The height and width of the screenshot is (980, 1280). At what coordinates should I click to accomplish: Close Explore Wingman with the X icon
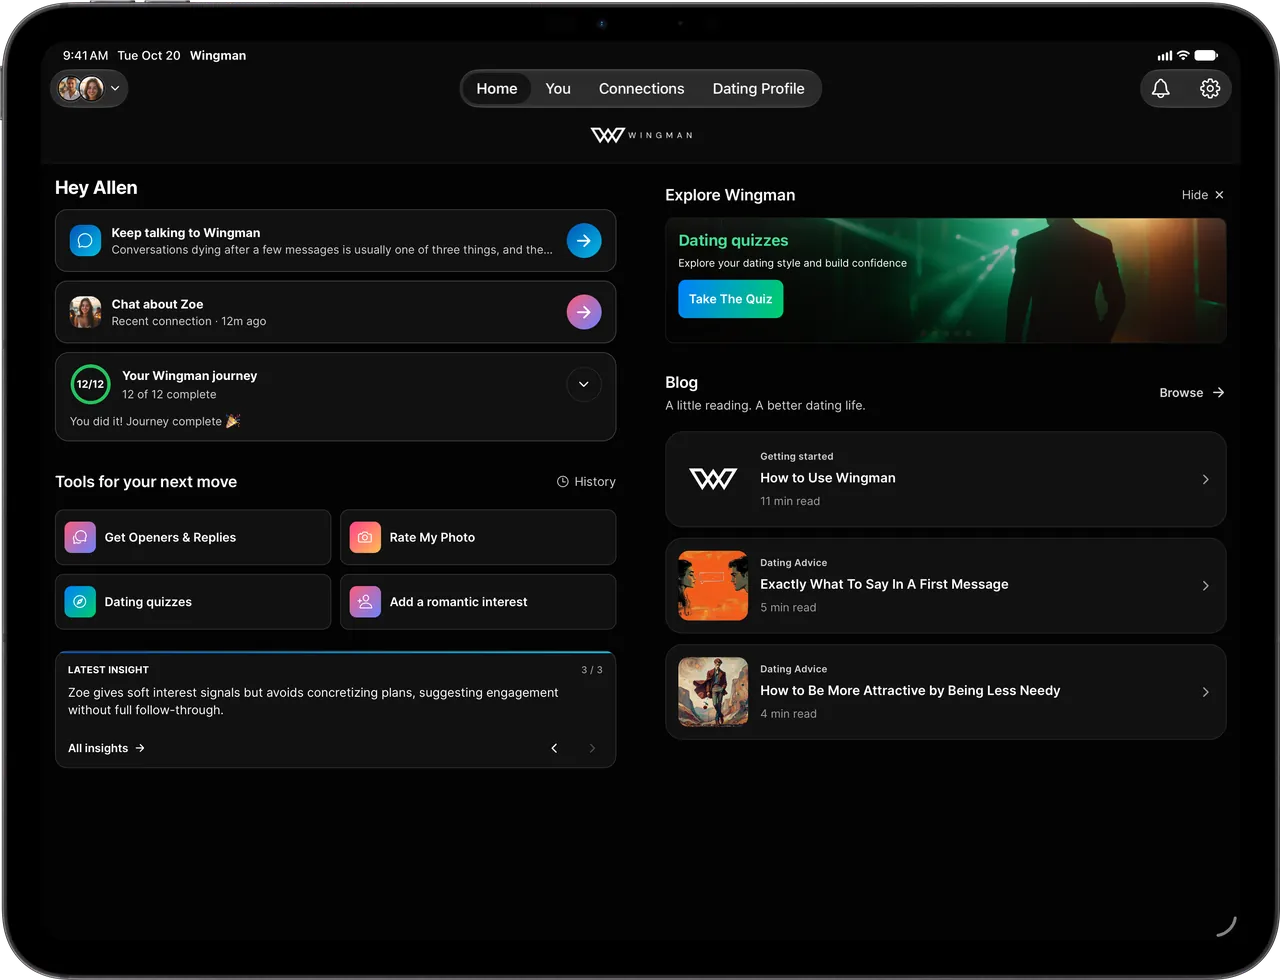(x=1219, y=195)
